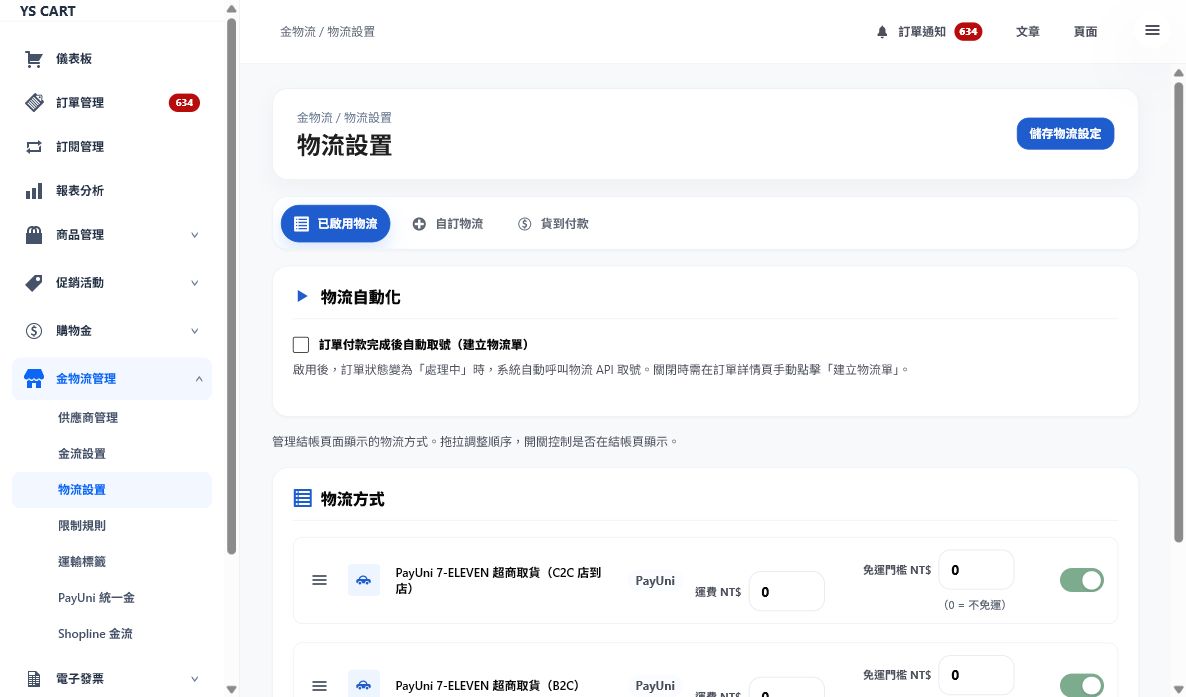Click the 免運門檻 NT$ field for C2C 店到店
Viewport: 1186px width, 697px height.
point(976,570)
